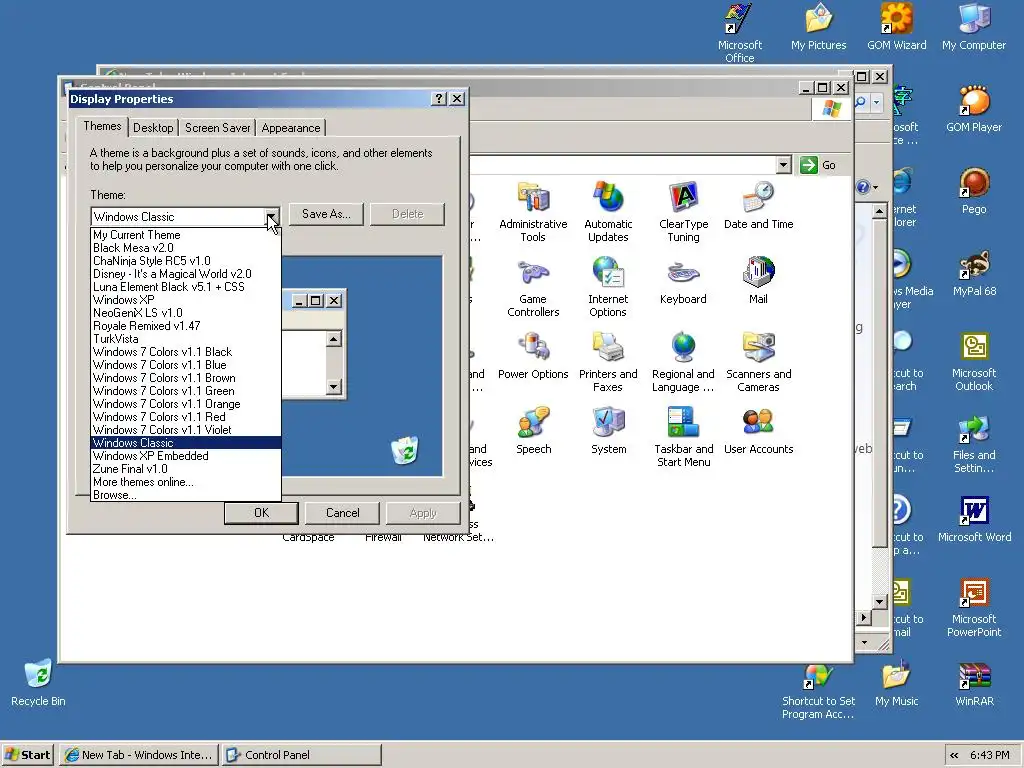Screen dimensions: 1024x768
Task: Open Administrative Tools in Control Panel
Action: (x=533, y=212)
